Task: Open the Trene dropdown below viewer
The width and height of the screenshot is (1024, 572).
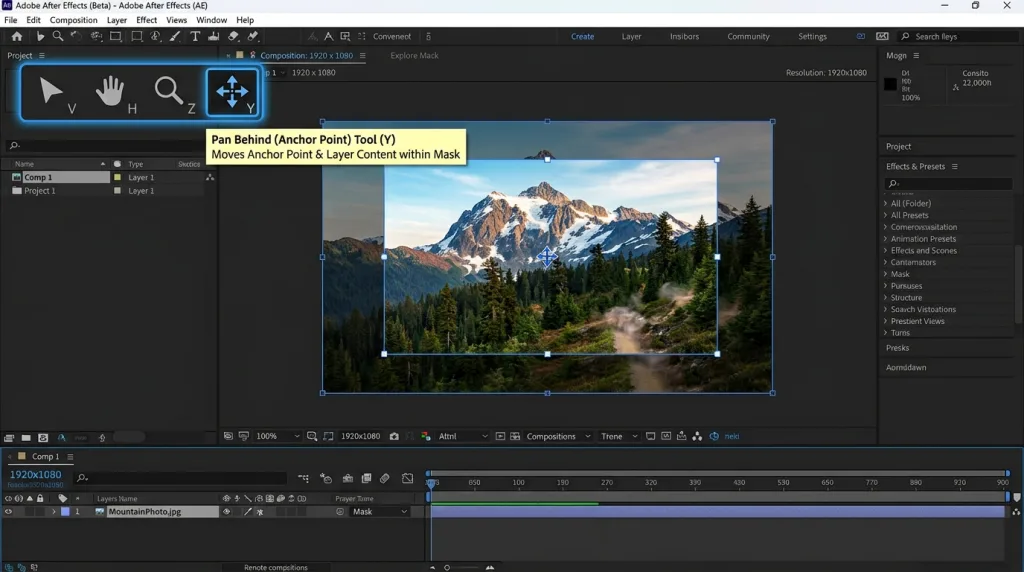Action: tap(618, 436)
